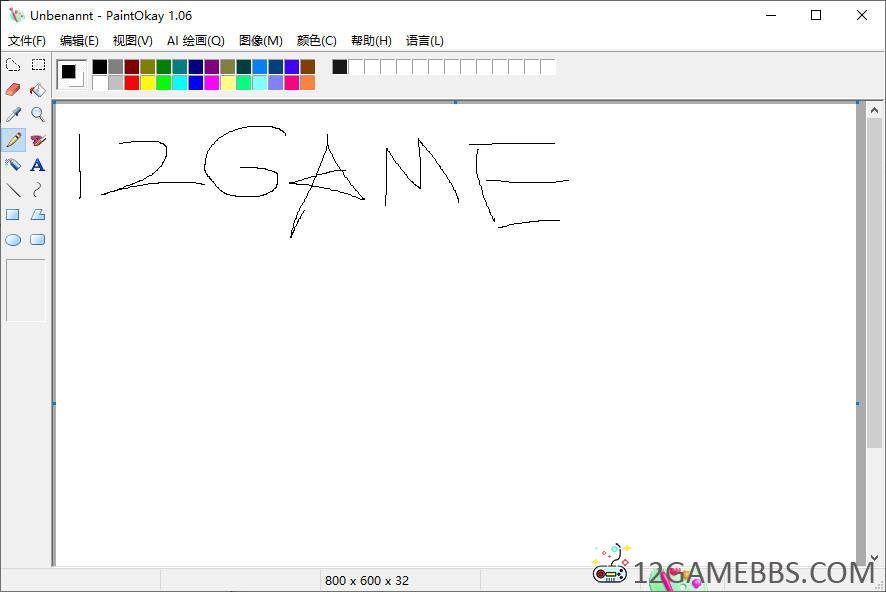Activate the airbrush spray tool
Image resolution: width=886 pixels, height=592 pixels.
pos(13,165)
